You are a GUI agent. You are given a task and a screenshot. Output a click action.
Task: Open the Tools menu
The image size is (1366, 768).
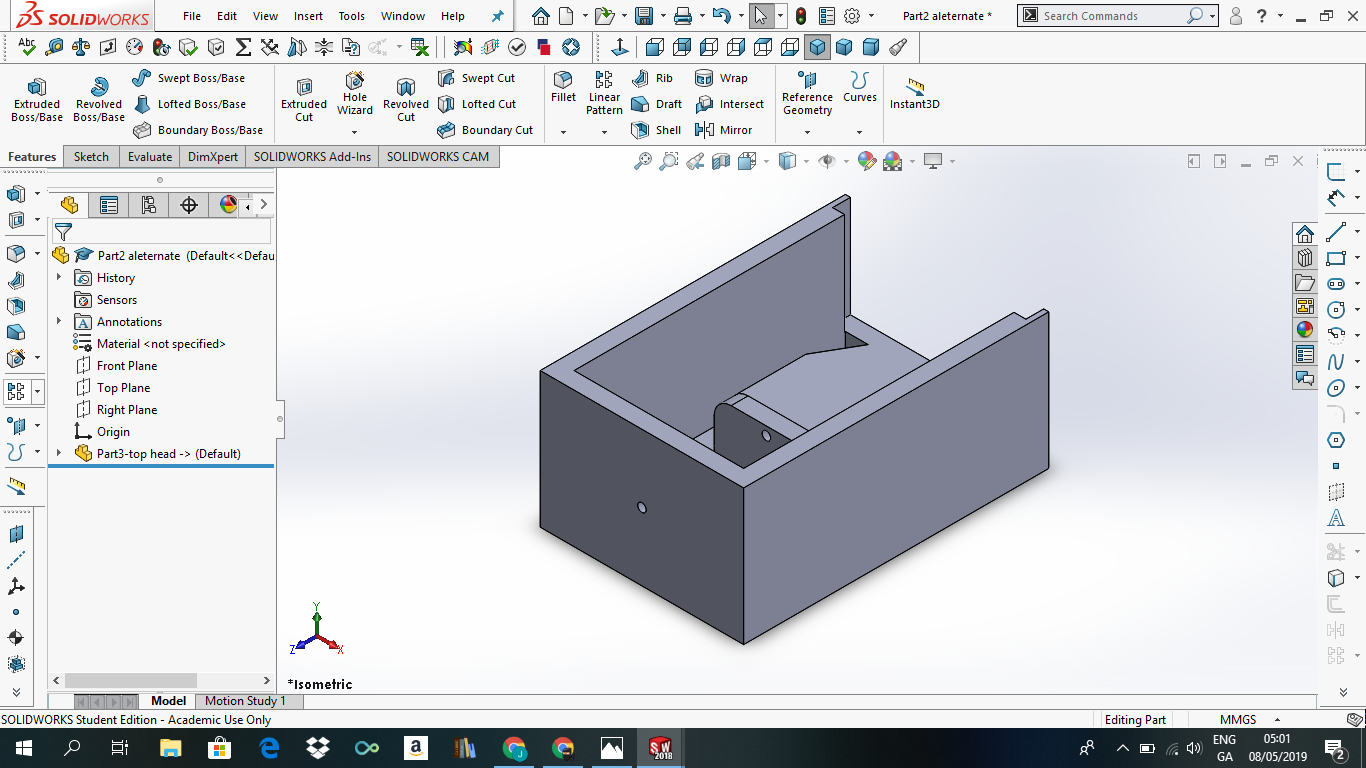pos(351,16)
